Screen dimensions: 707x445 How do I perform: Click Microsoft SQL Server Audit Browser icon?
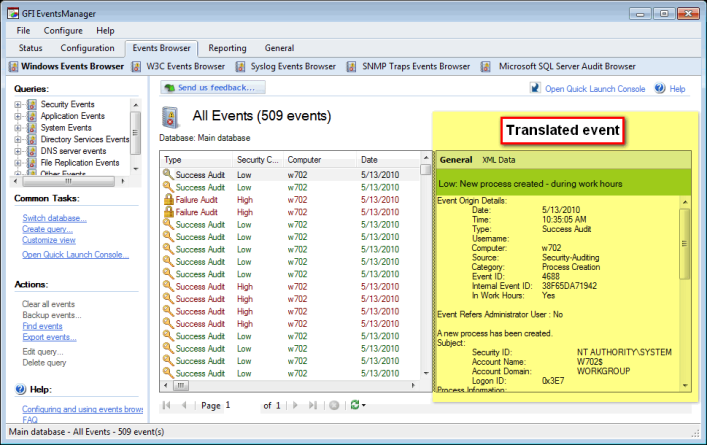tap(486, 67)
